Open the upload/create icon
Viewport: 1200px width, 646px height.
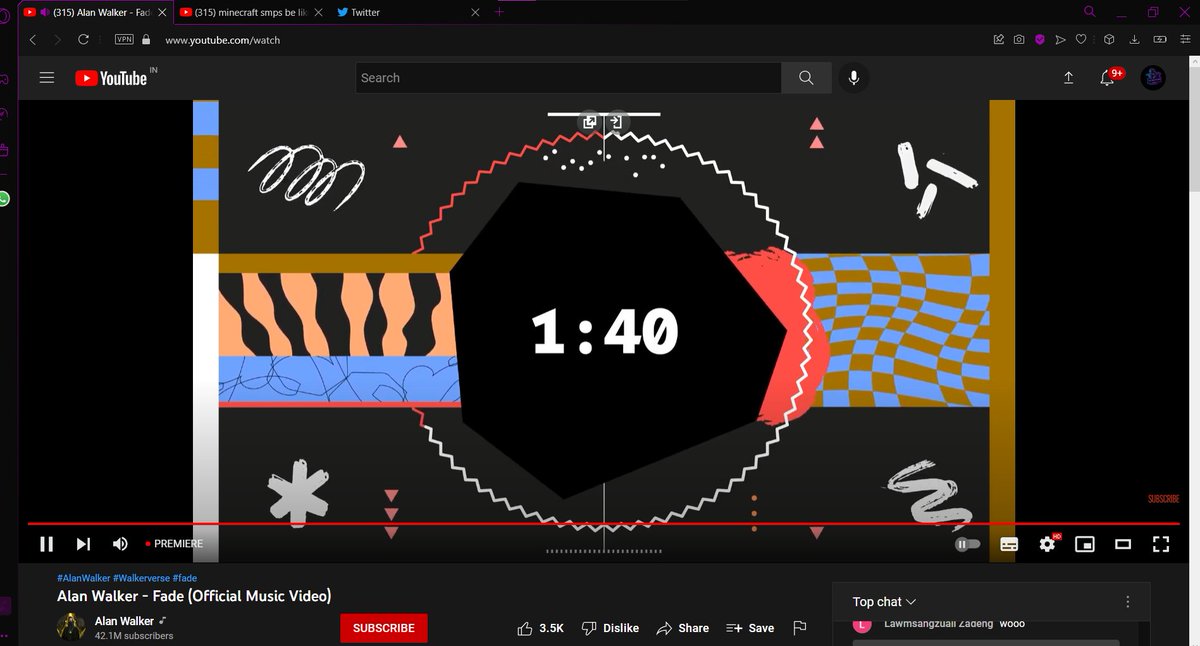click(x=1068, y=78)
